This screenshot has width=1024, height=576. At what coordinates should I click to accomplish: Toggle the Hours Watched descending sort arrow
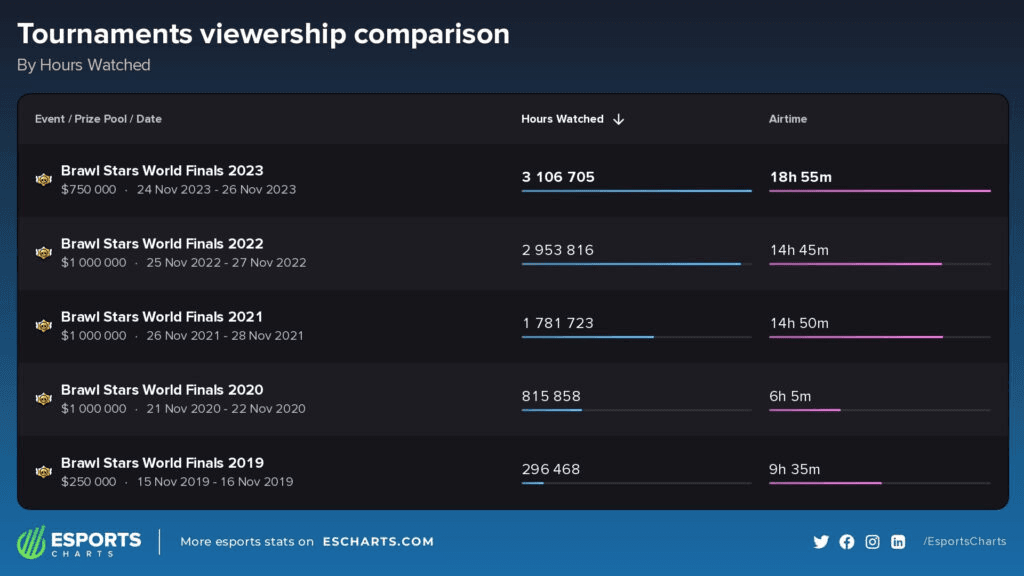pos(619,118)
